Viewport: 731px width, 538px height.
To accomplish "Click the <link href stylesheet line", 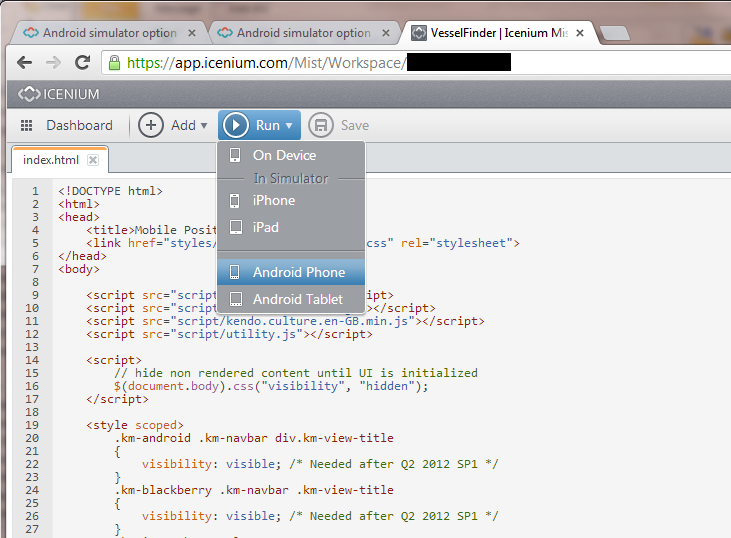I will pos(303,243).
